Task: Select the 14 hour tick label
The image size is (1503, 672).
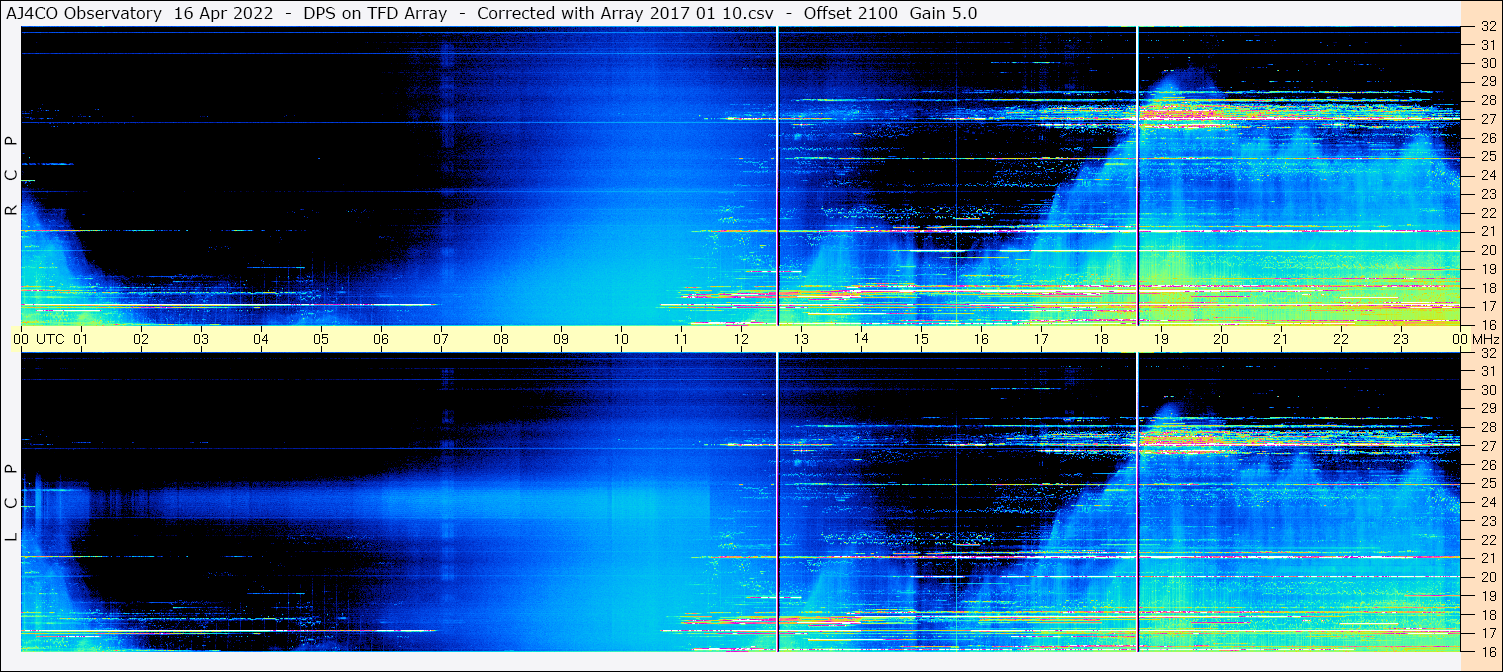Action: tap(861, 339)
